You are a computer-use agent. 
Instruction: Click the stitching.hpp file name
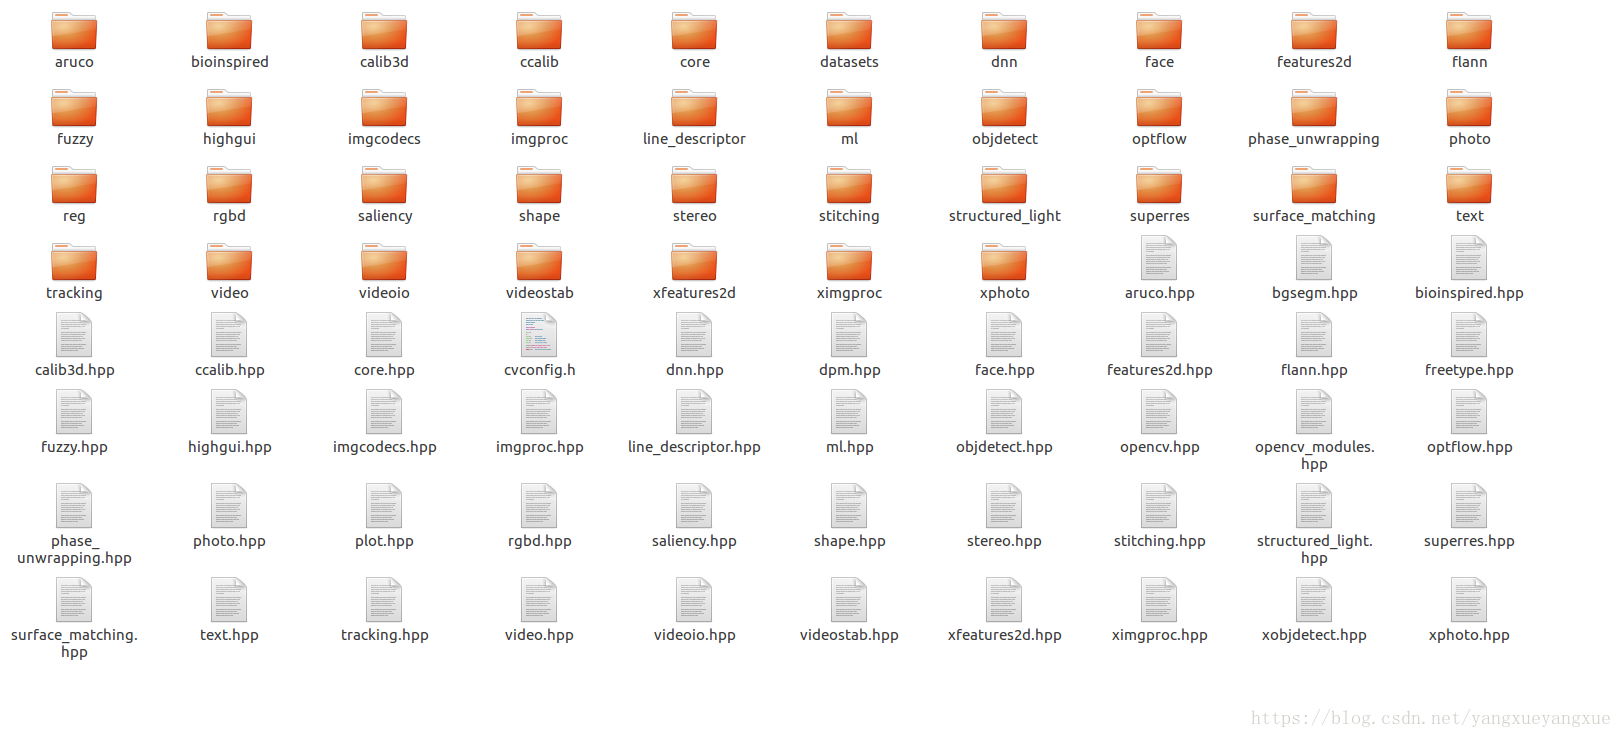[x=1159, y=541]
